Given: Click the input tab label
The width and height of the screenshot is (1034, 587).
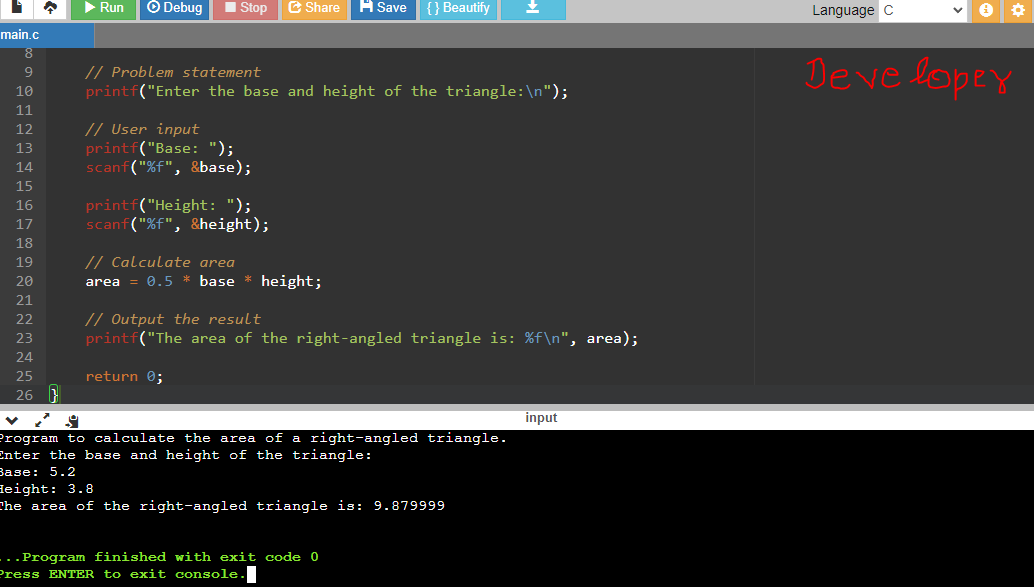Looking at the screenshot, I should 541,418.
